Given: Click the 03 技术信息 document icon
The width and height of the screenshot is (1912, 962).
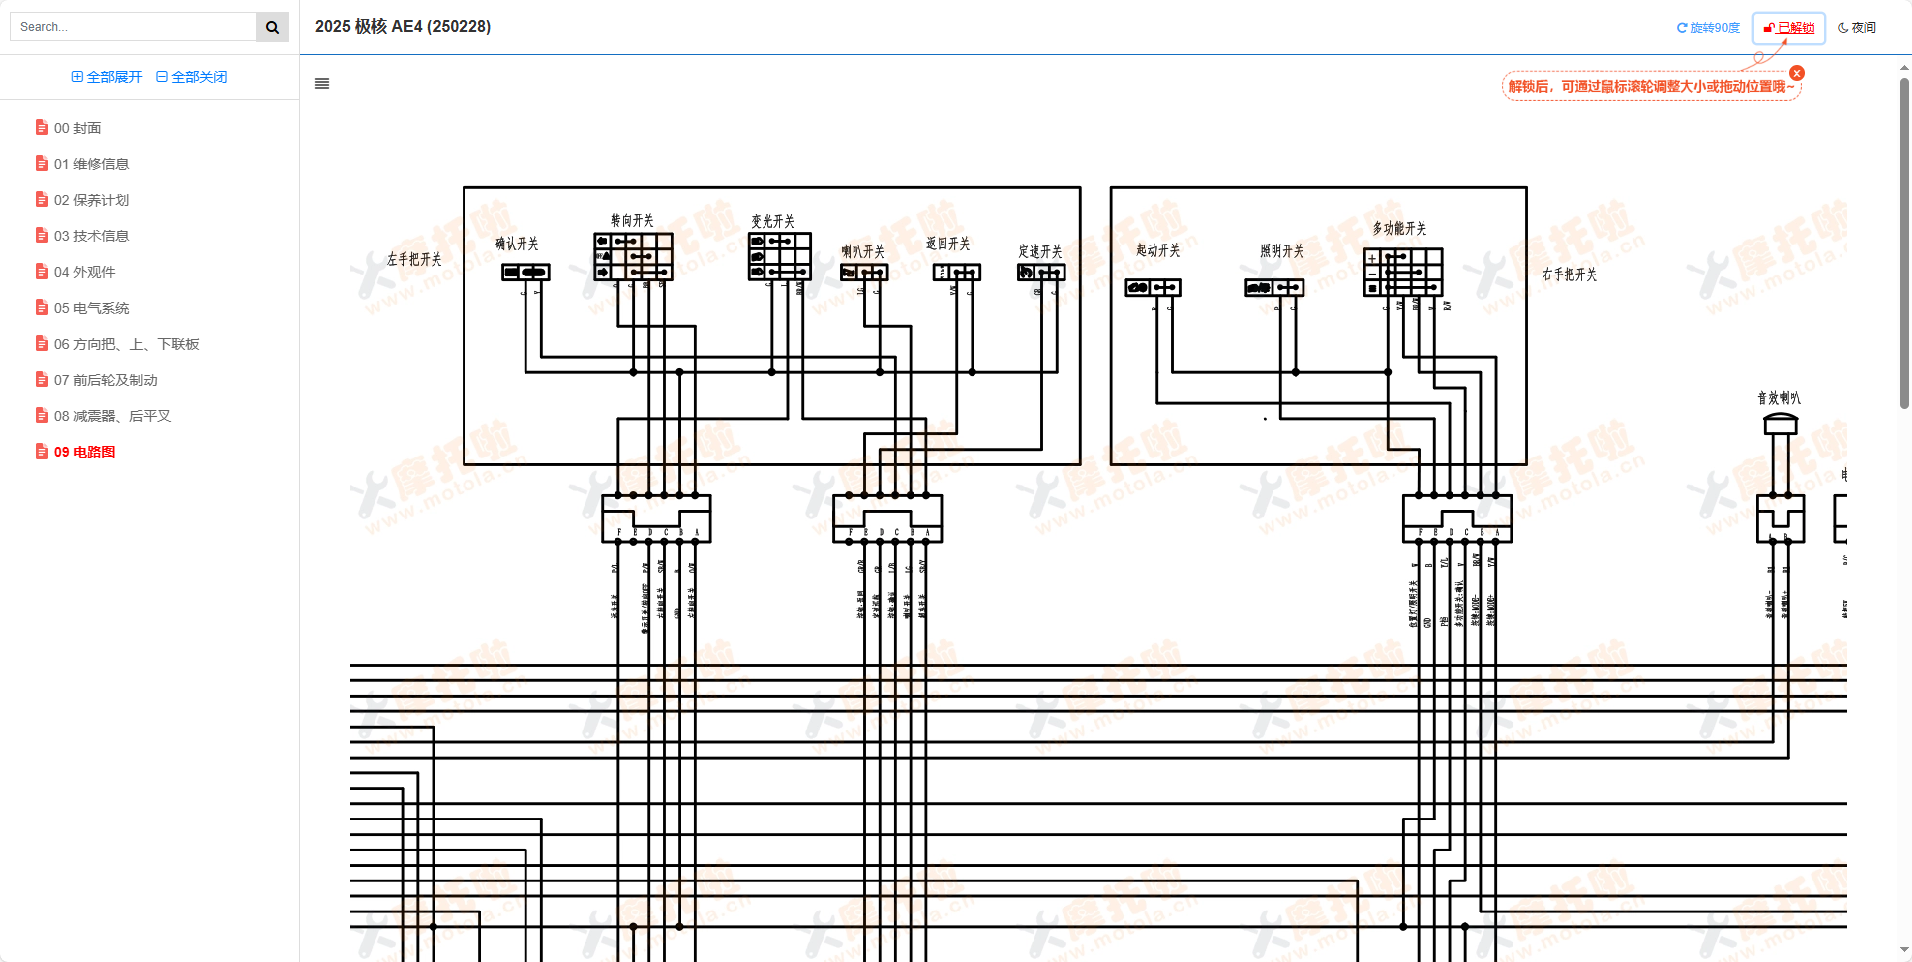Looking at the screenshot, I should click(x=42, y=236).
